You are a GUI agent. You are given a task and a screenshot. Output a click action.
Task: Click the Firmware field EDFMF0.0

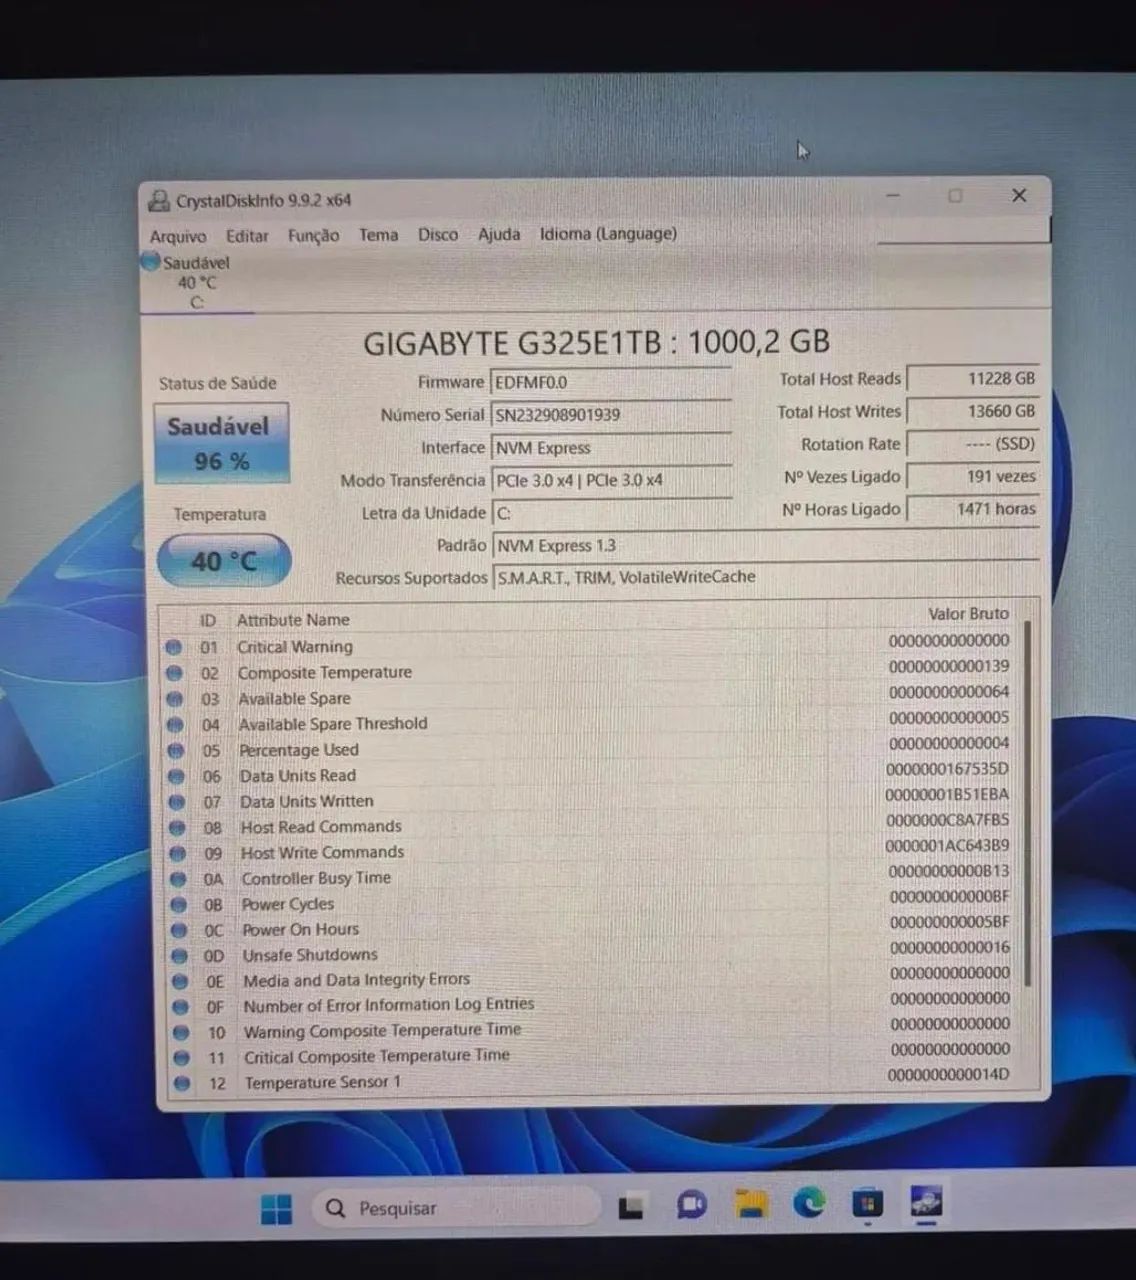point(611,382)
